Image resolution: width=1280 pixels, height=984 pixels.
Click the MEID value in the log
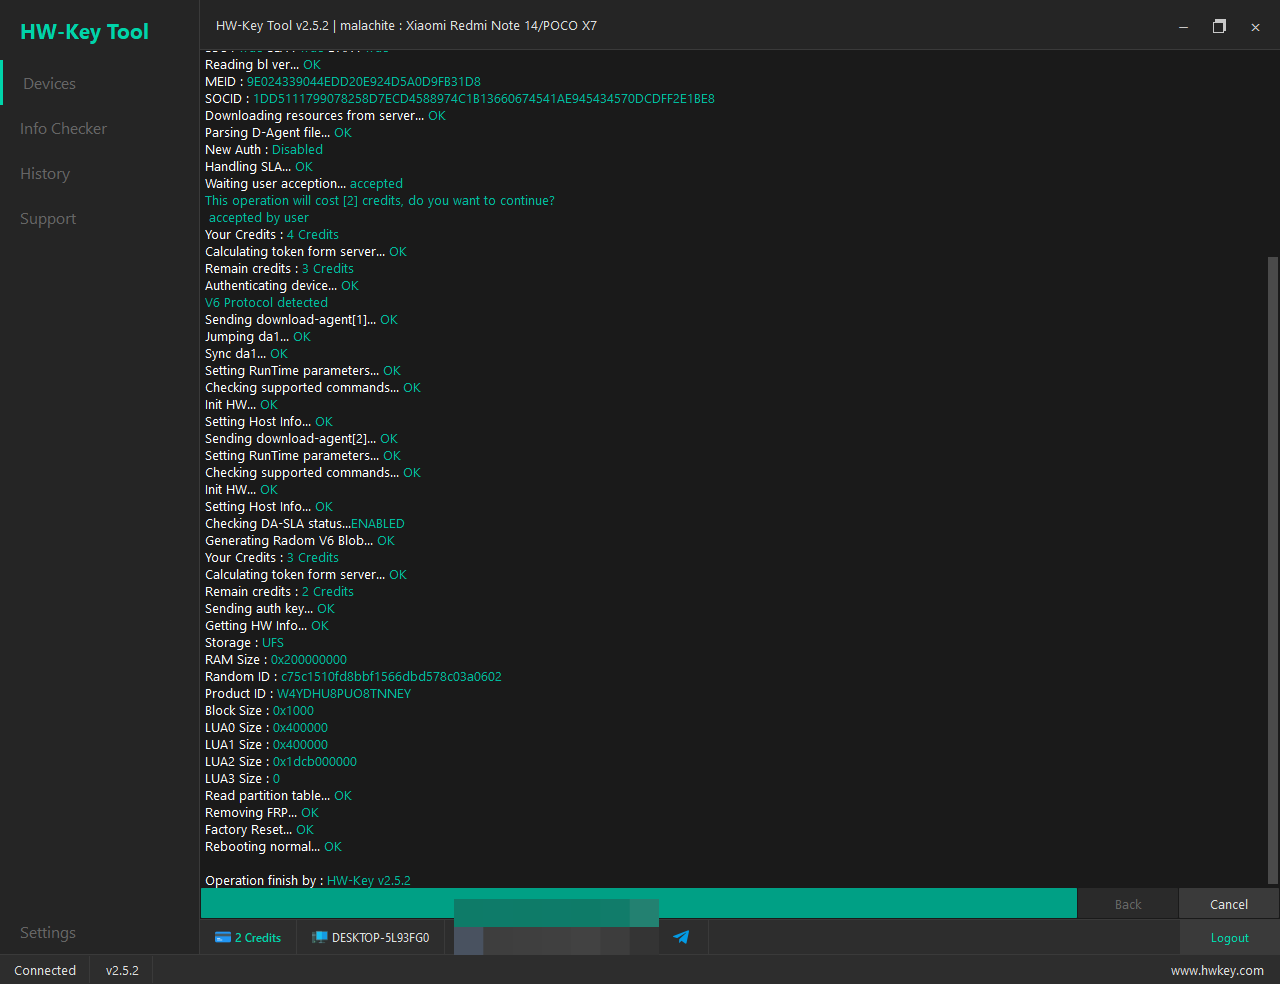click(363, 82)
